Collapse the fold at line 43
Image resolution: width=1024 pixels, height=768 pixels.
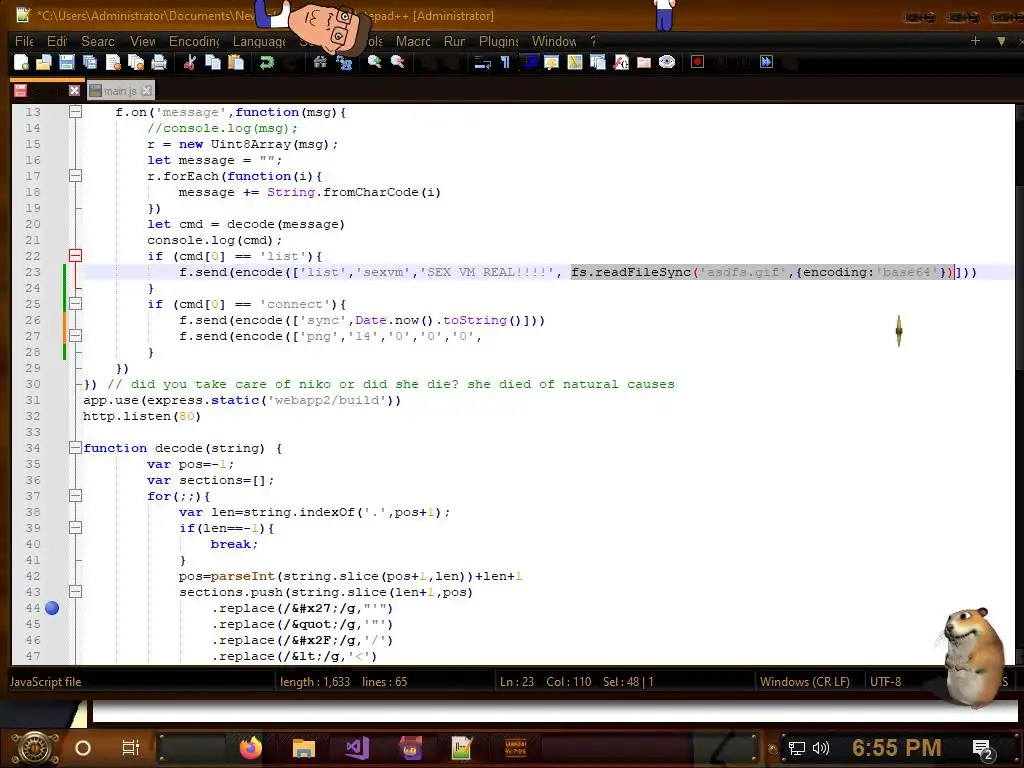click(x=75, y=592)
